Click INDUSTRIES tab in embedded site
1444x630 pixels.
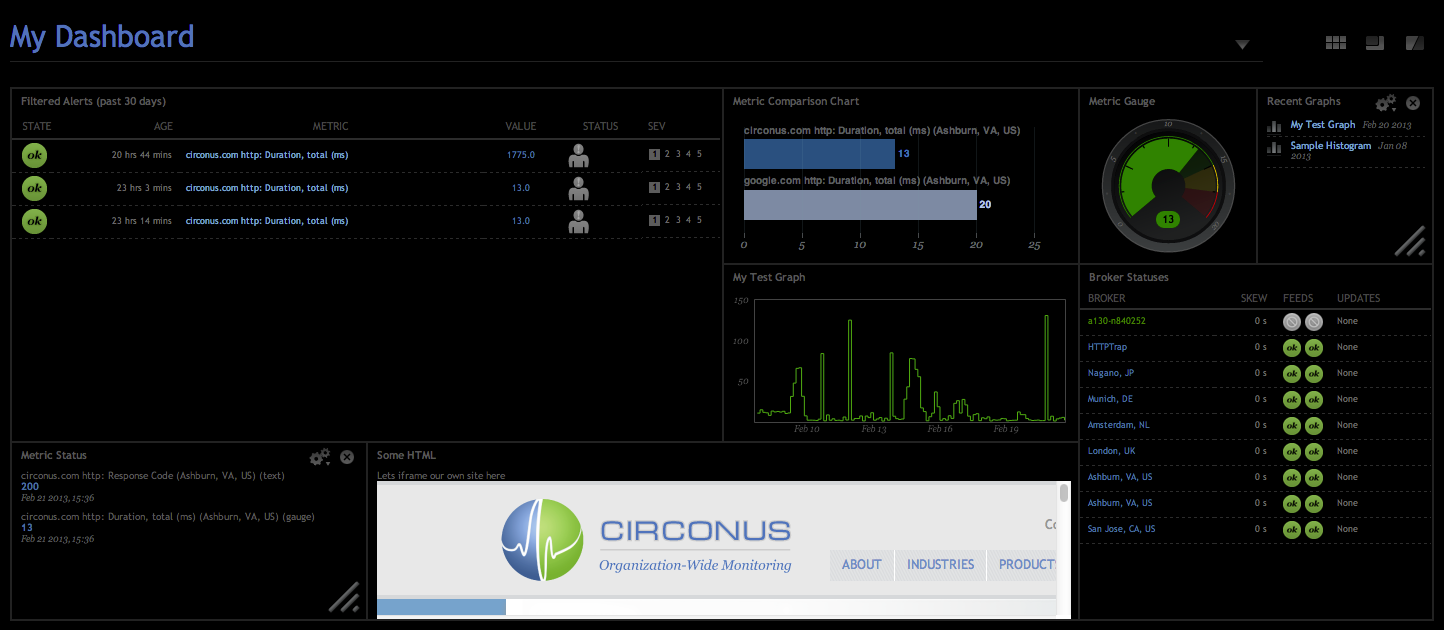coord(940,565)
